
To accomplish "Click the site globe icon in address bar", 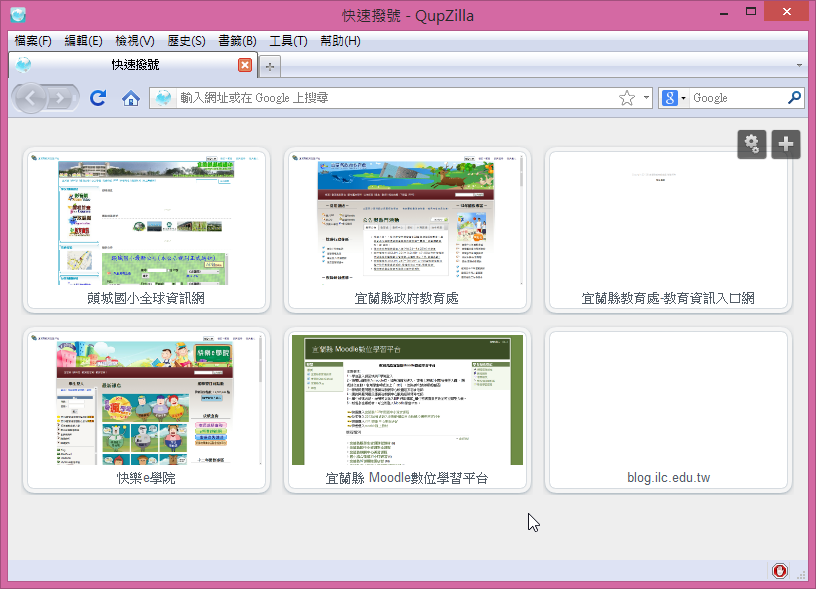I will point(163,98).
